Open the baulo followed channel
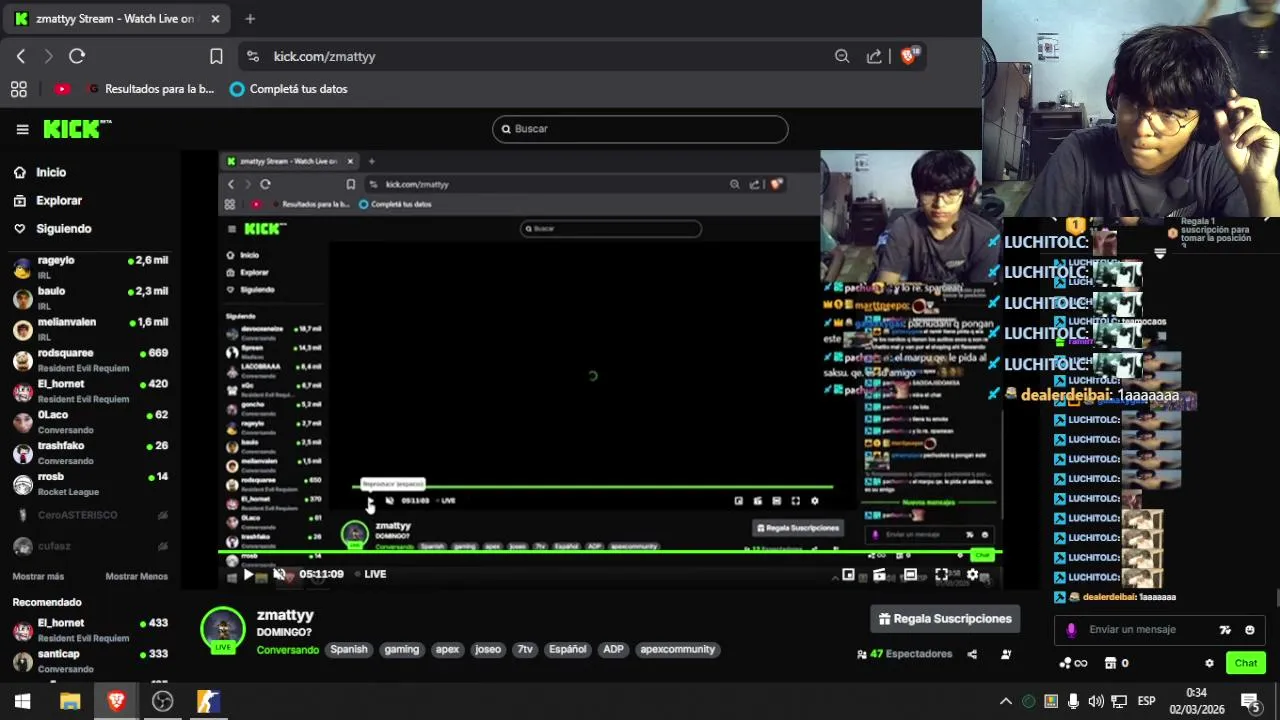This screenshot has height=720, width=1280. pos(90,298)
